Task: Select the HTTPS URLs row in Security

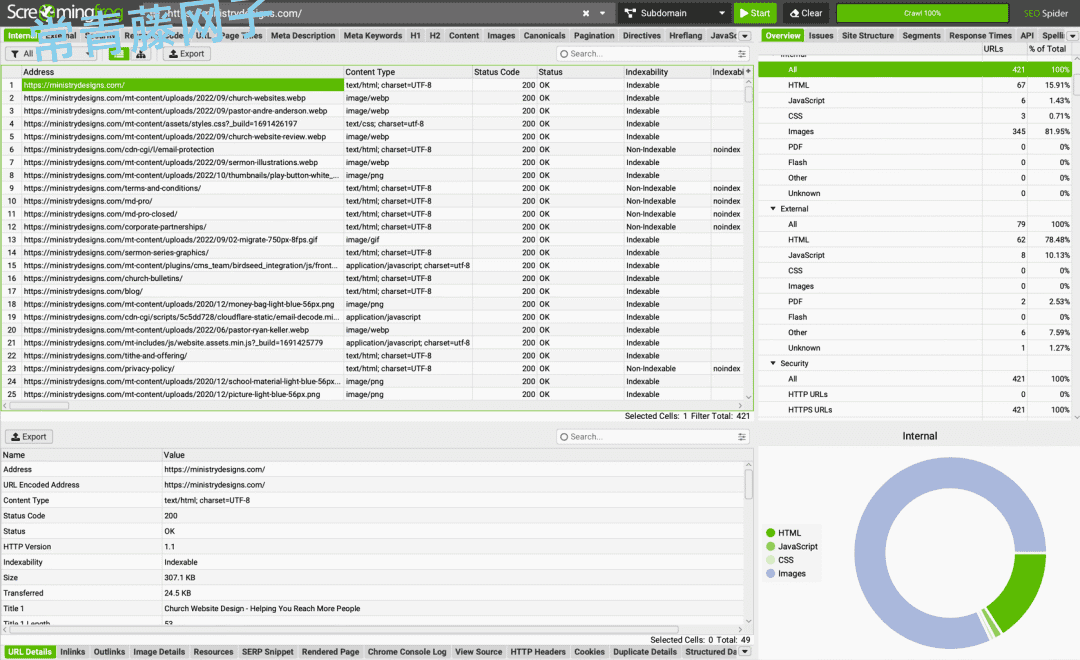Action: 915,410
